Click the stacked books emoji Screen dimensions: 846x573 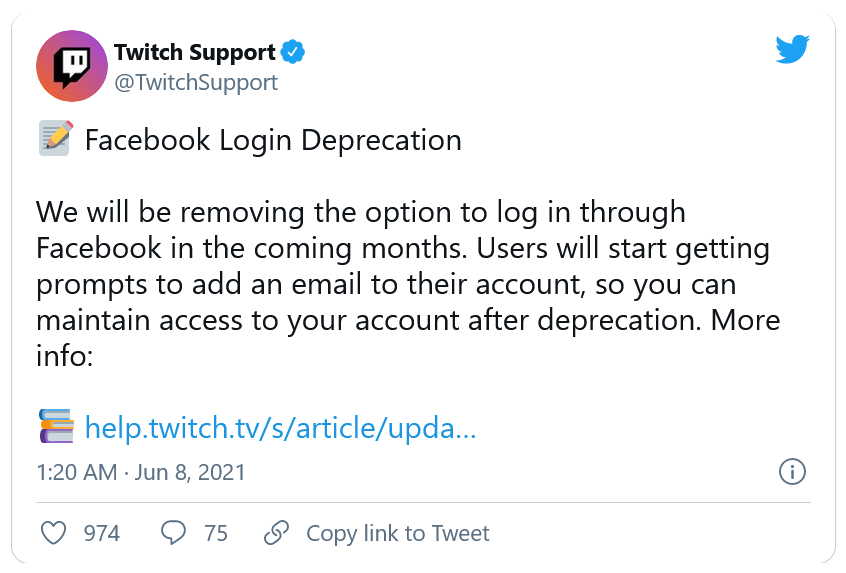tap(55, 427)
